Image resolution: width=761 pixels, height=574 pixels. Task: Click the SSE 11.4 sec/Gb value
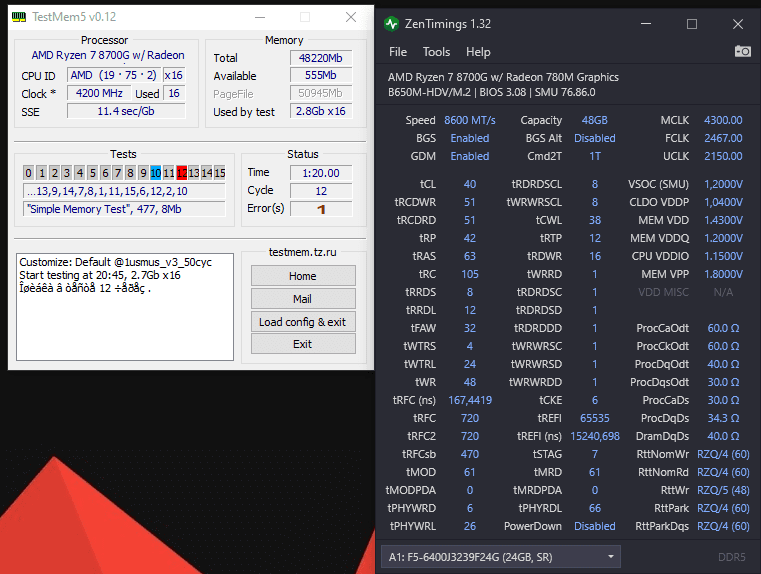126,111
